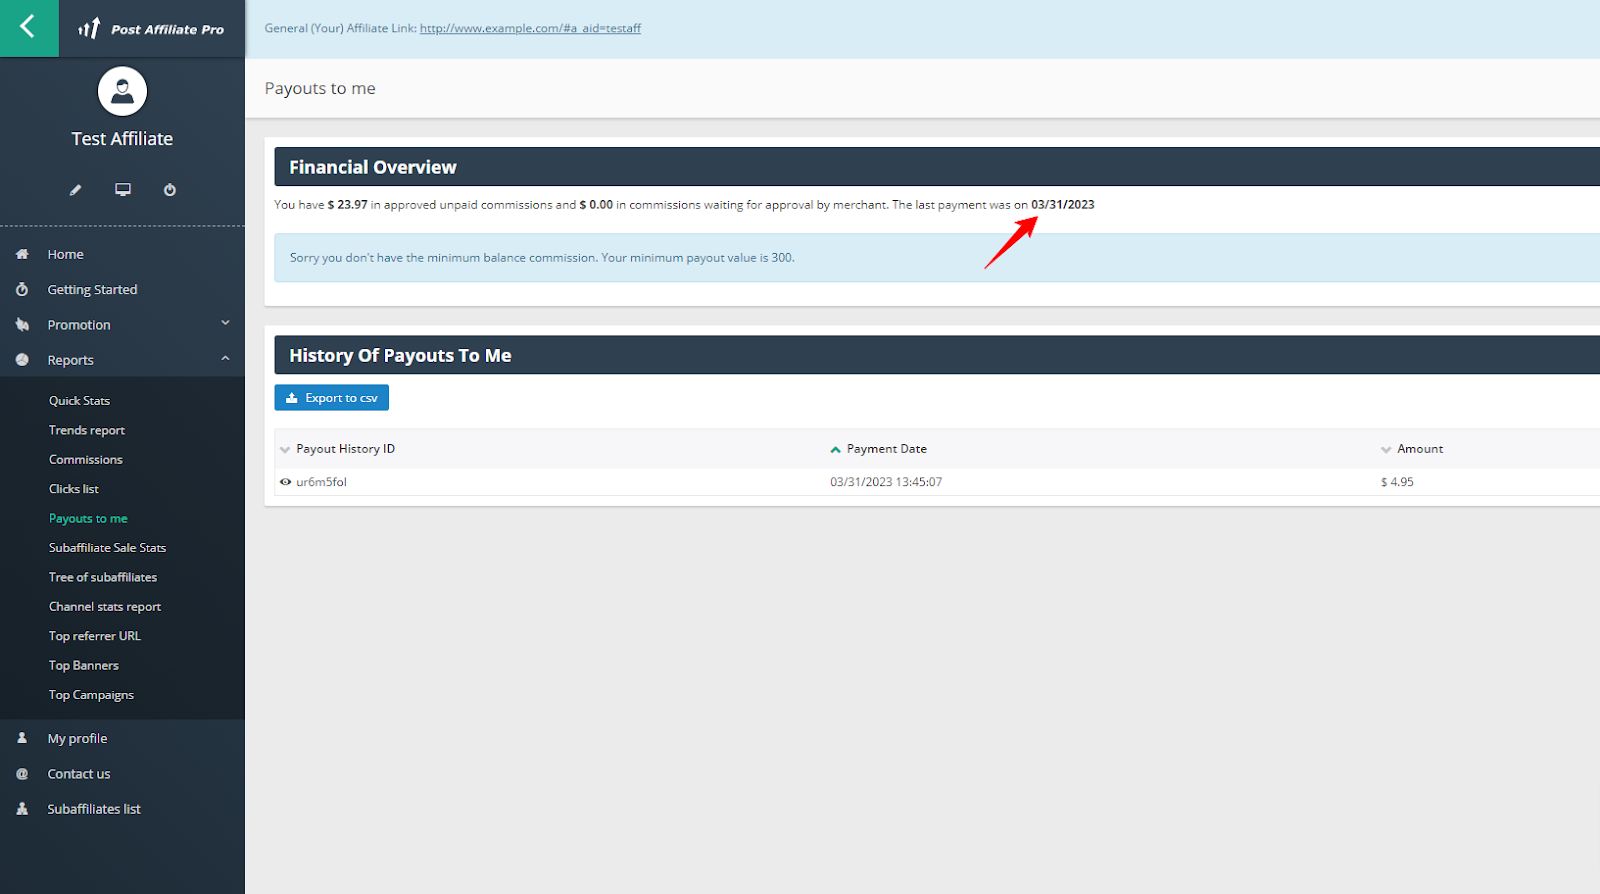Click the Test Affiliate avatar icon

[122, 92]
